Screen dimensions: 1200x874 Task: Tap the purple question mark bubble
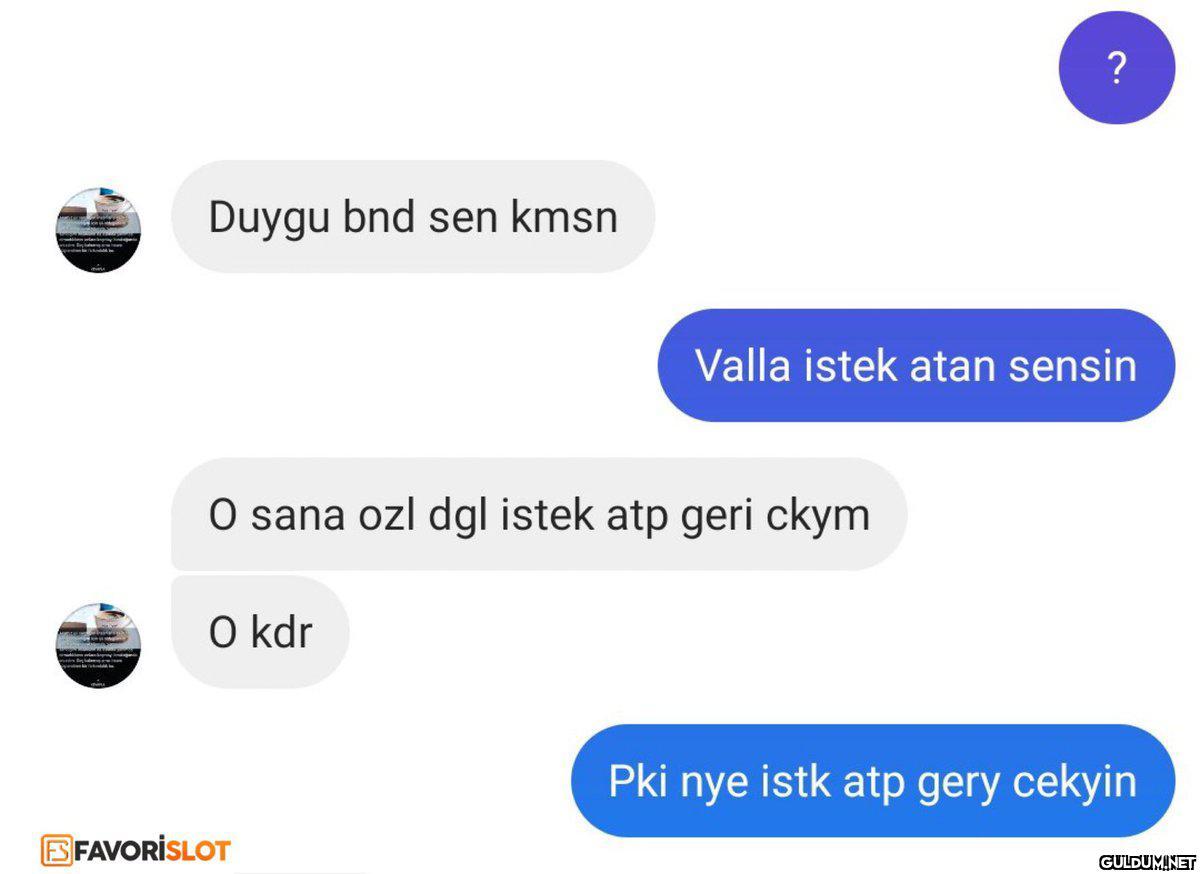[x=1116, y=67]
